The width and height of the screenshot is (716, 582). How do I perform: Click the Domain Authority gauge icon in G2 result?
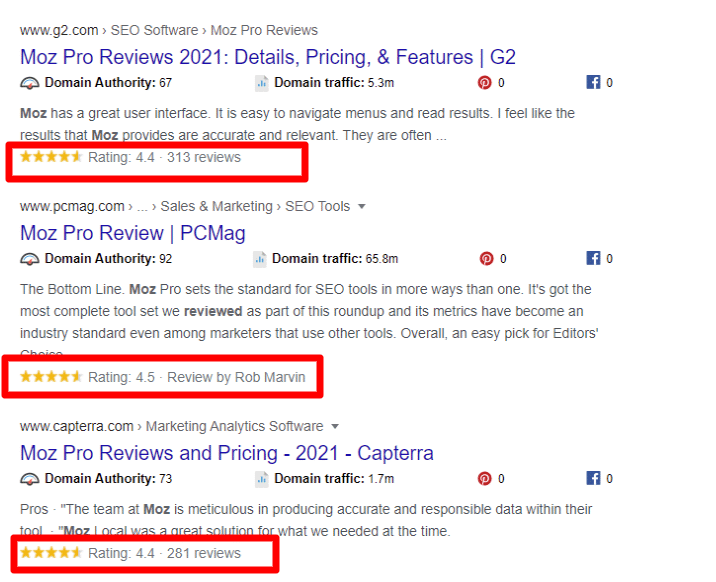(30, 83)
